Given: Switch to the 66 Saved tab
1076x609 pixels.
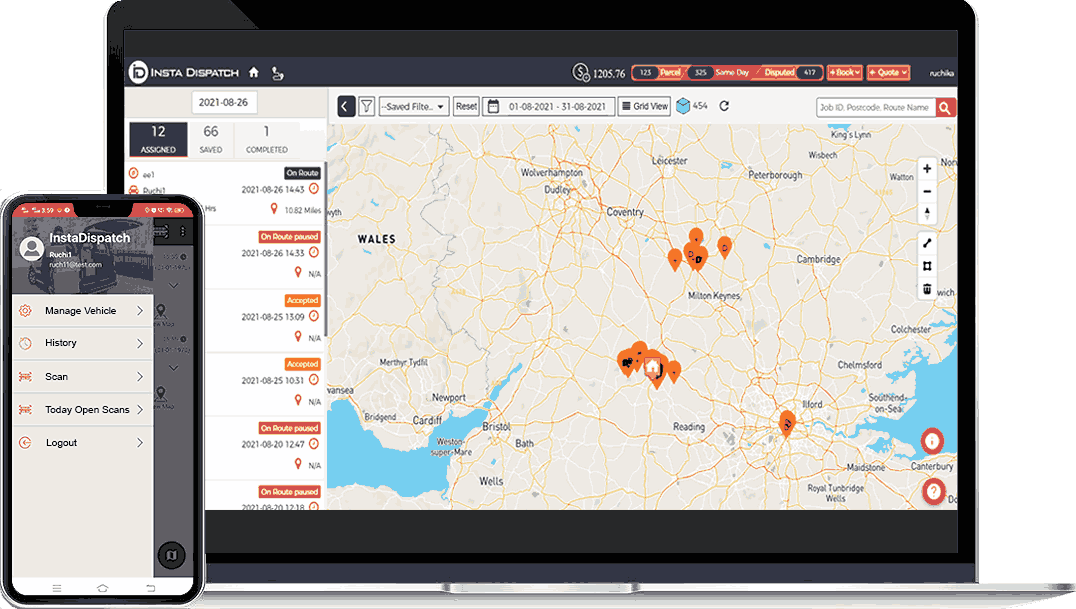Looking at the screenshot, I should coord(211,139).
